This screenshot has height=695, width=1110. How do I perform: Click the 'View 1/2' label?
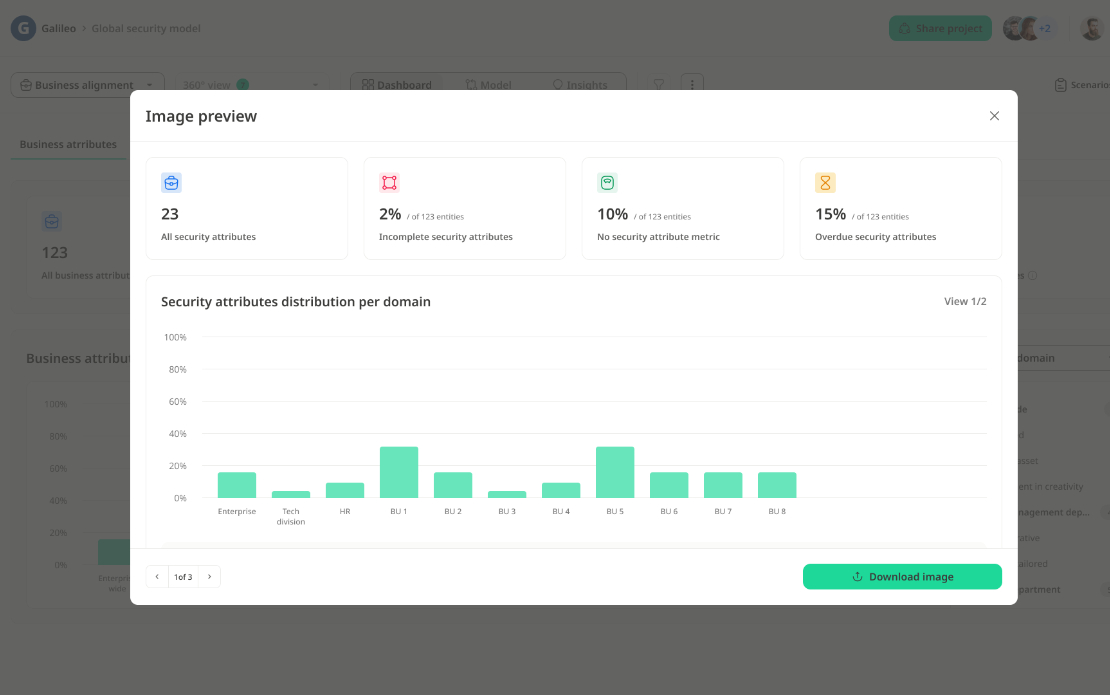pyautogui.click(x=965, y=301)
